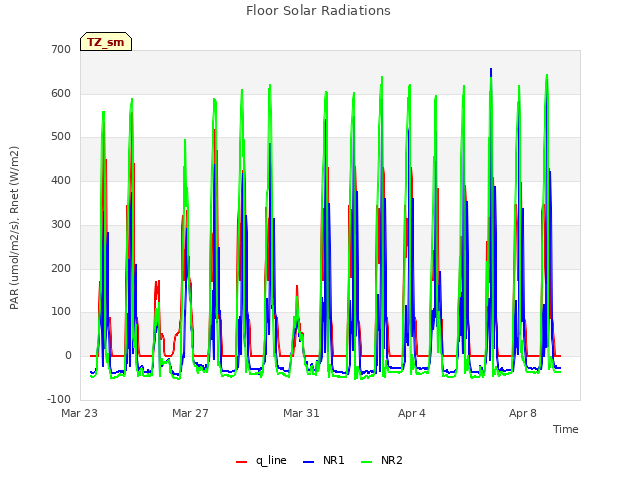
Task: Click the Floor Solar Radiations title
Action: (x=318, y=11)
